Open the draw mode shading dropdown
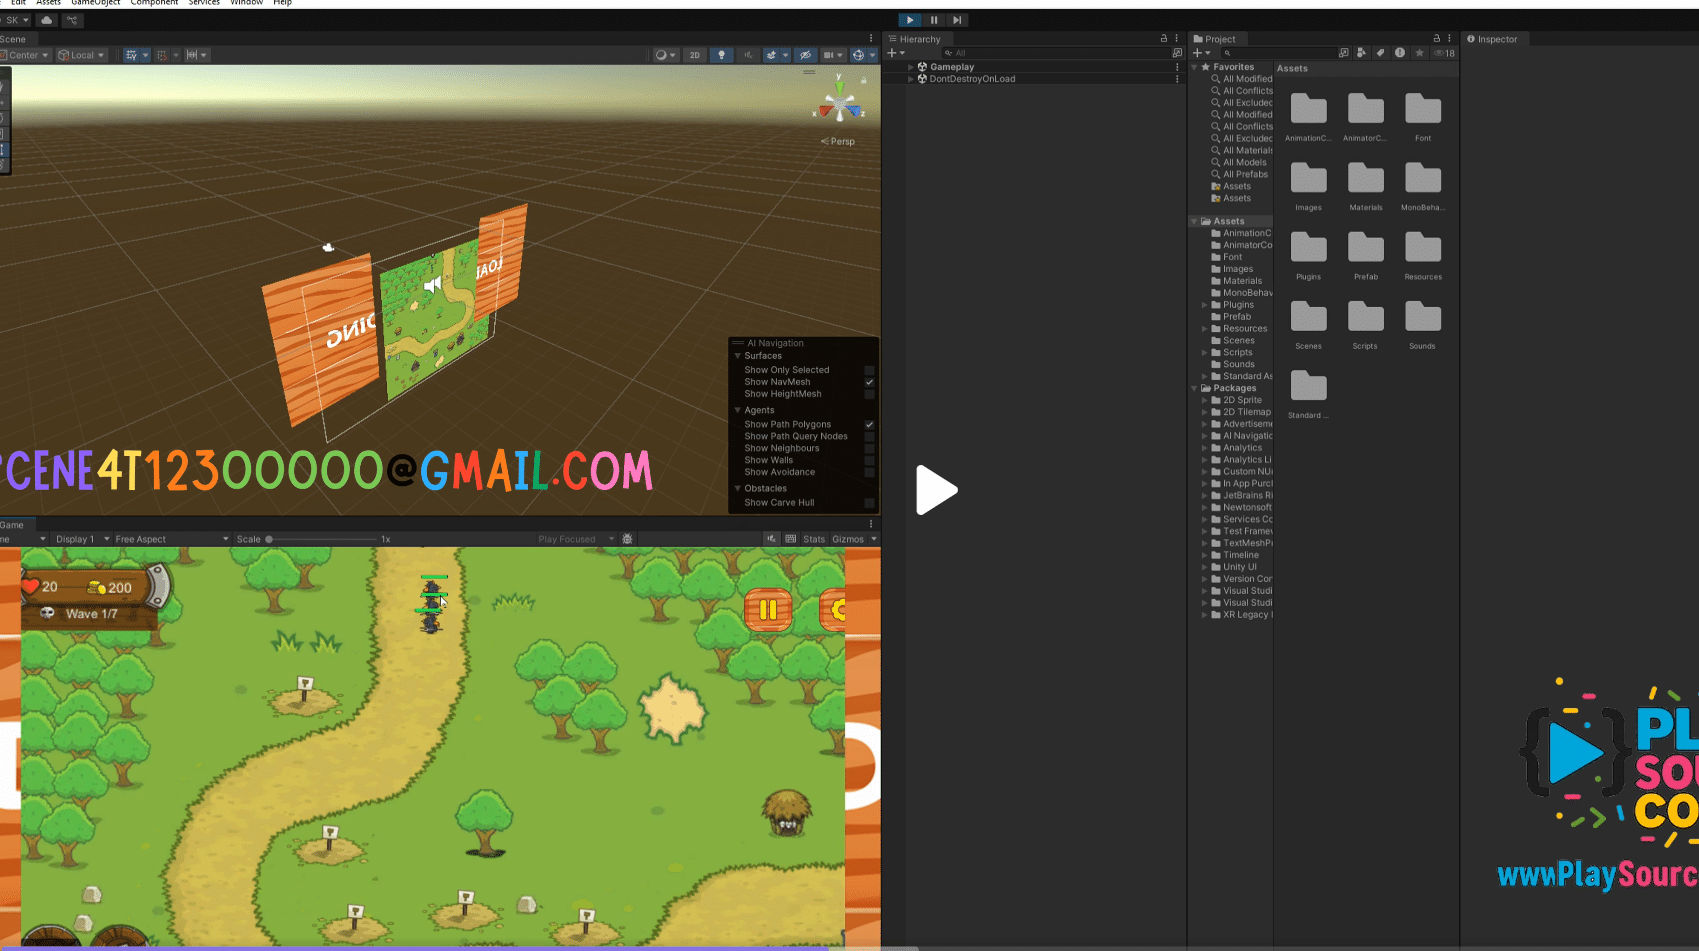 665,55
